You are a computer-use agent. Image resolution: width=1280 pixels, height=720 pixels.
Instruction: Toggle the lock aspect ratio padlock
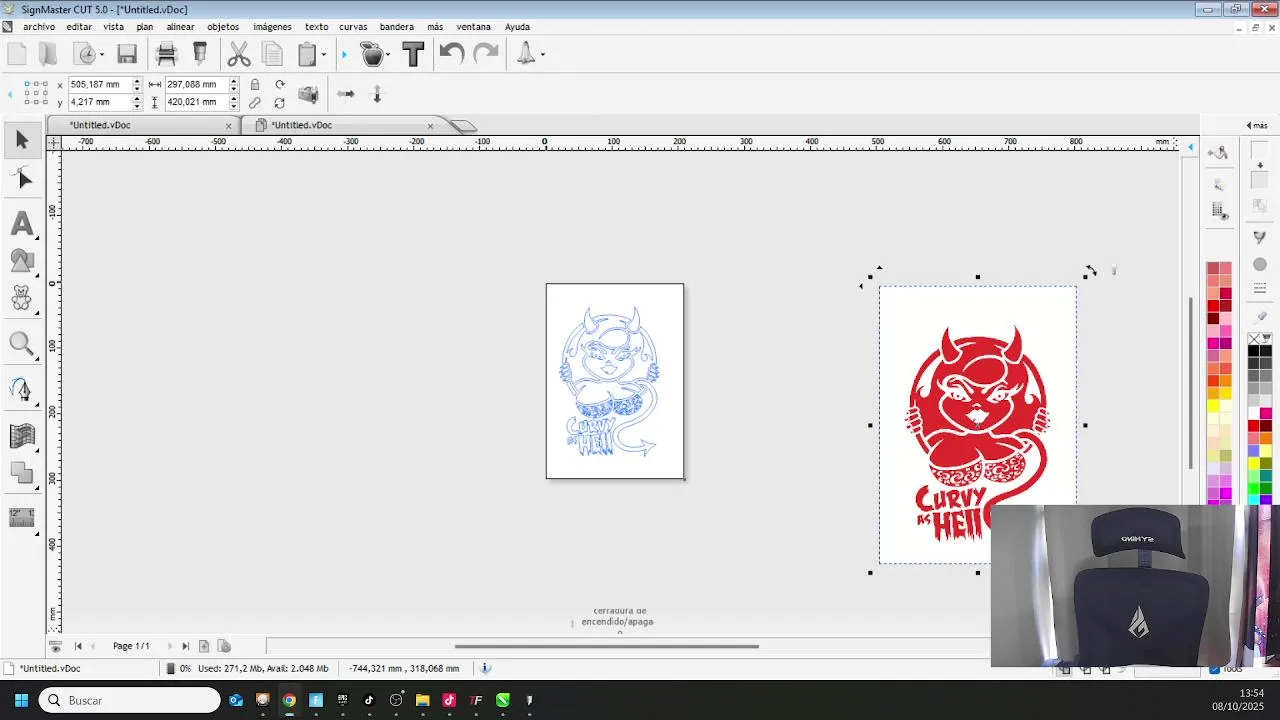coord(255,84)
